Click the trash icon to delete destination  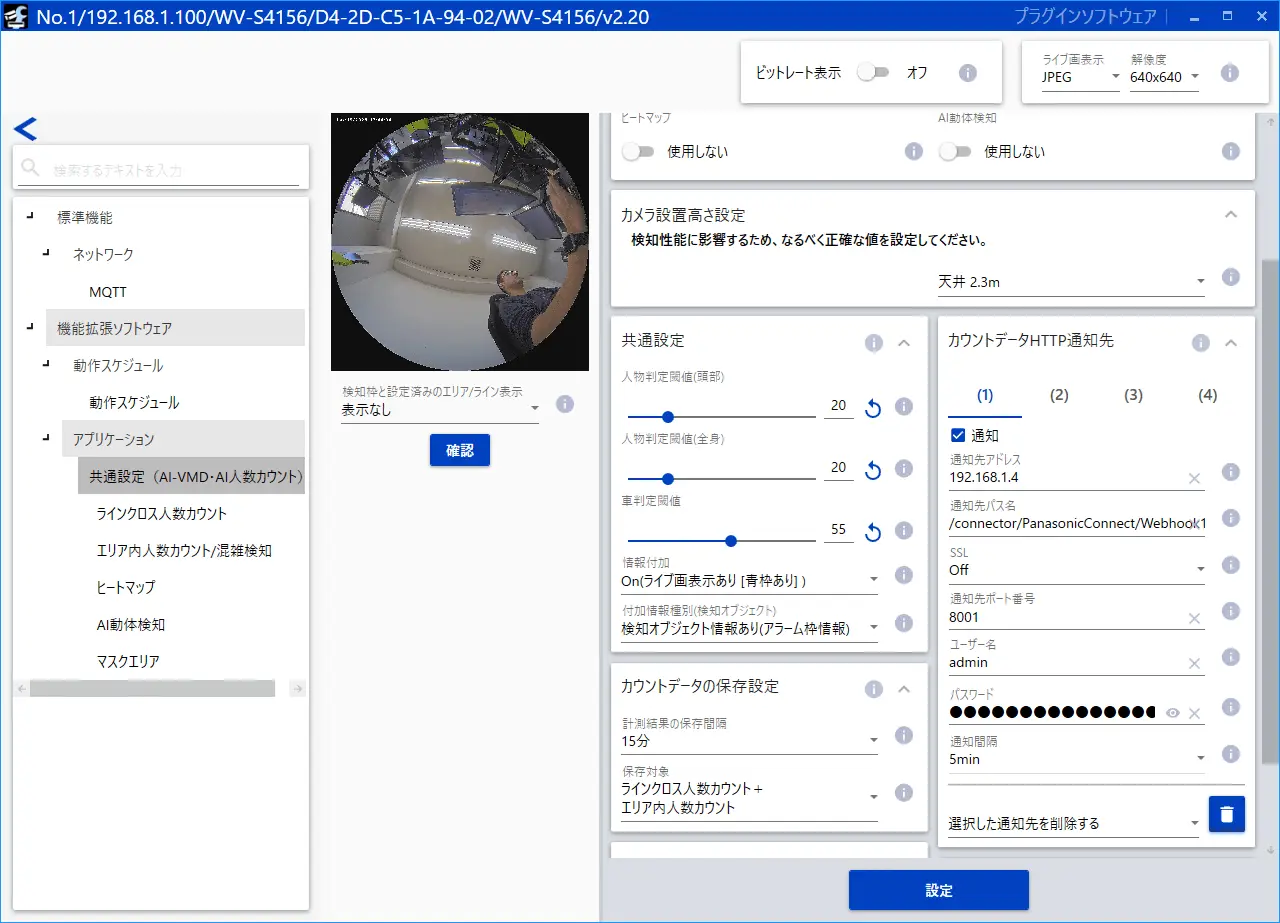[1226, 815]
